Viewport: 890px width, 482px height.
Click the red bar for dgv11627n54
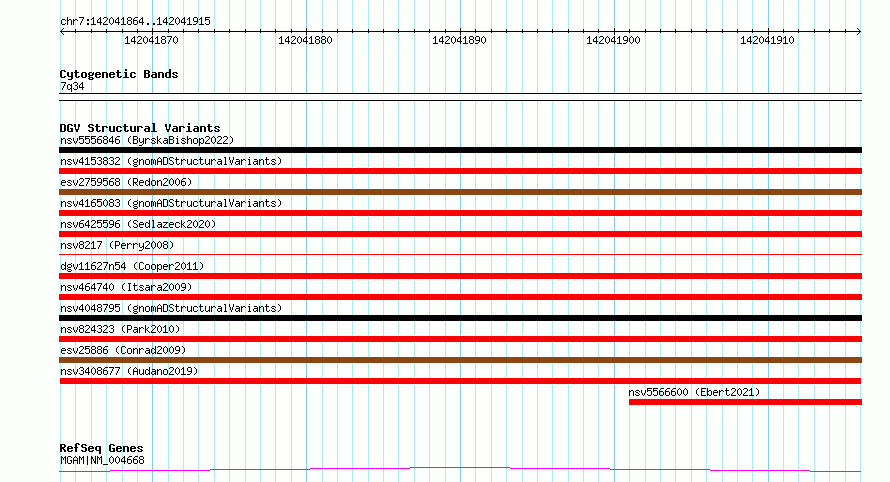tap(460, 276)
